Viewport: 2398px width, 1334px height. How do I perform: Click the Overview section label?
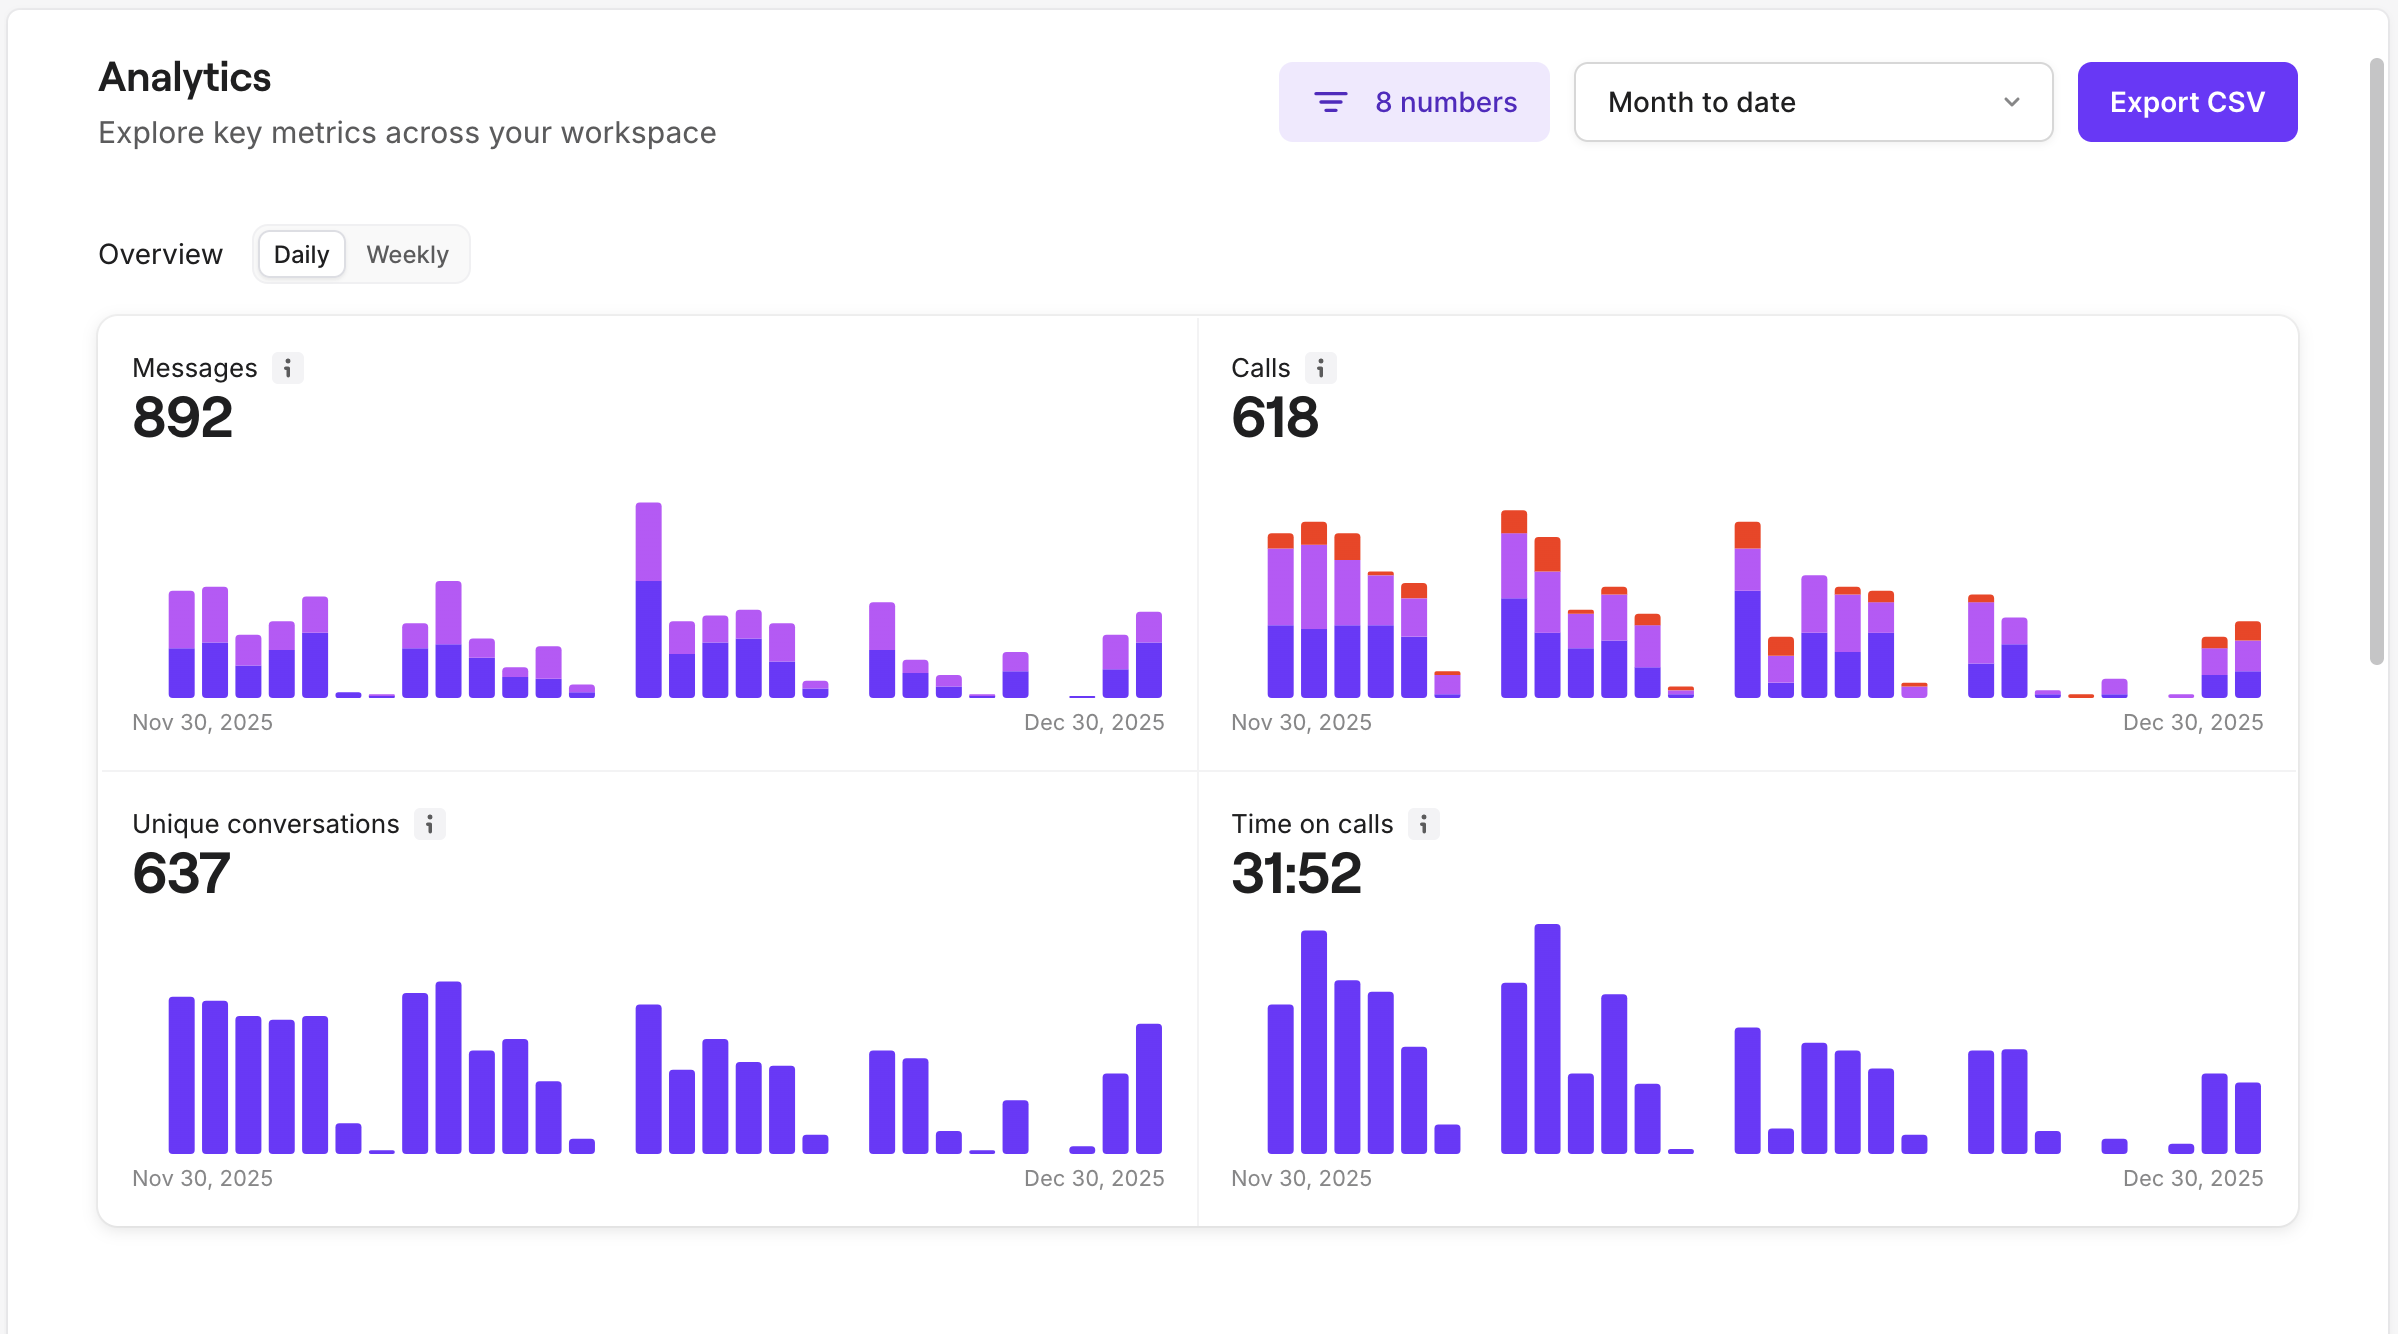coord(160,254)
